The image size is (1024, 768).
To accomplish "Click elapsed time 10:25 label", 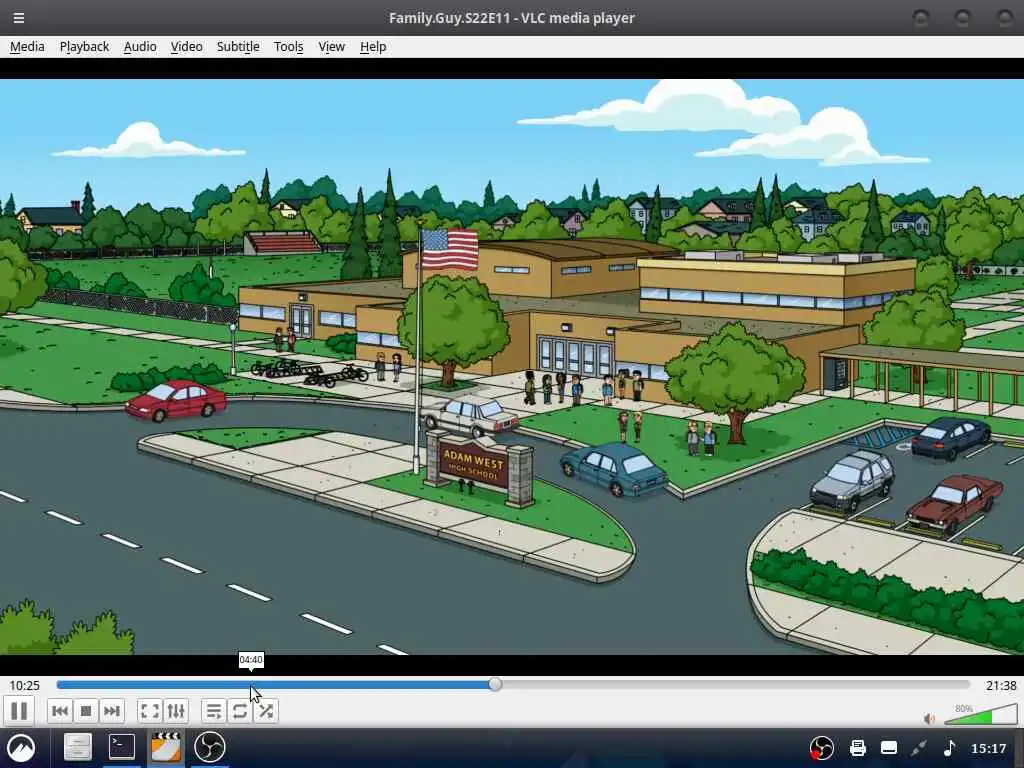I will point(24,685).
